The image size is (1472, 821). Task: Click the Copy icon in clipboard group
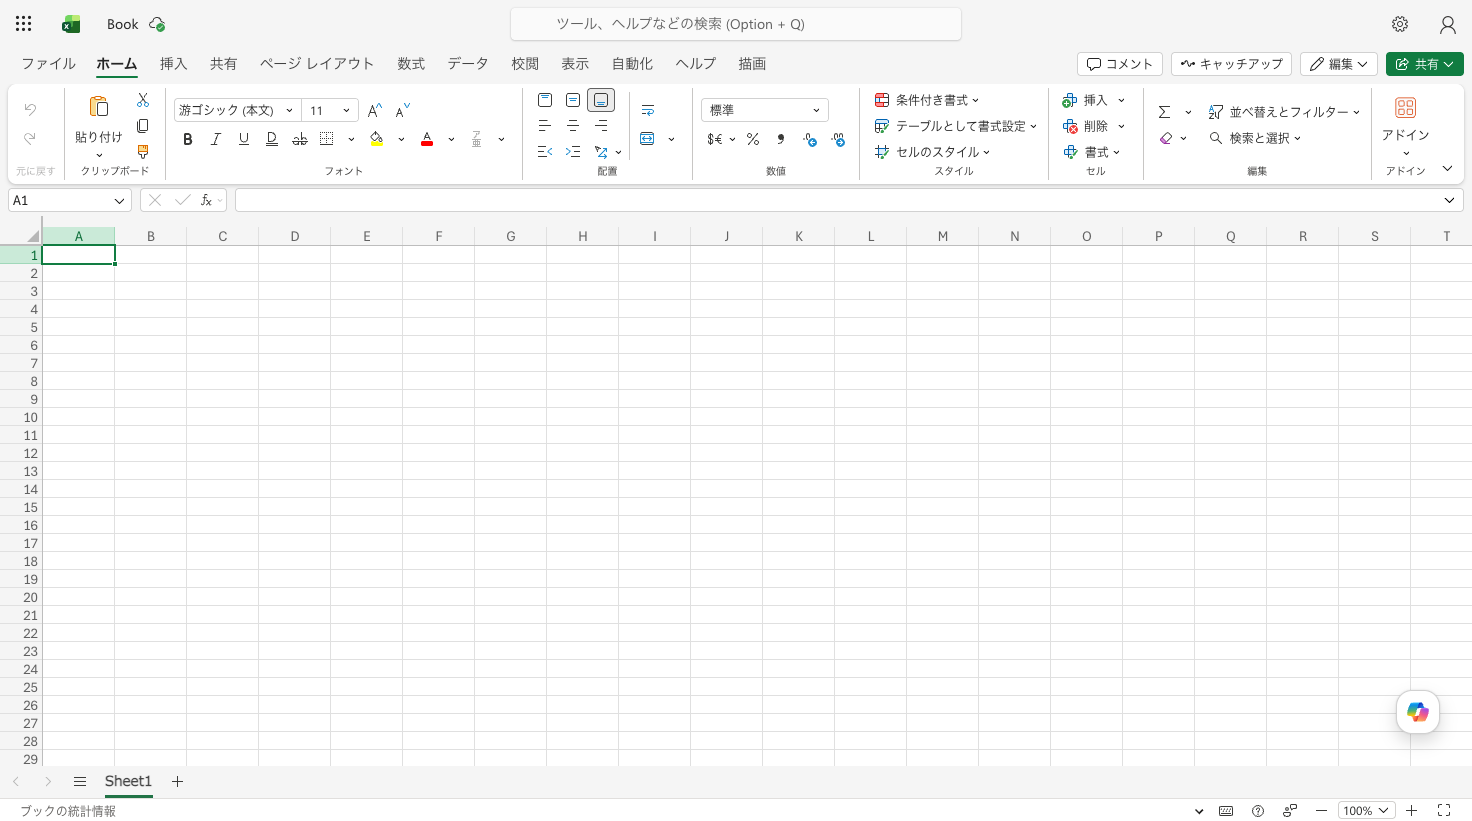click(143, 126)
